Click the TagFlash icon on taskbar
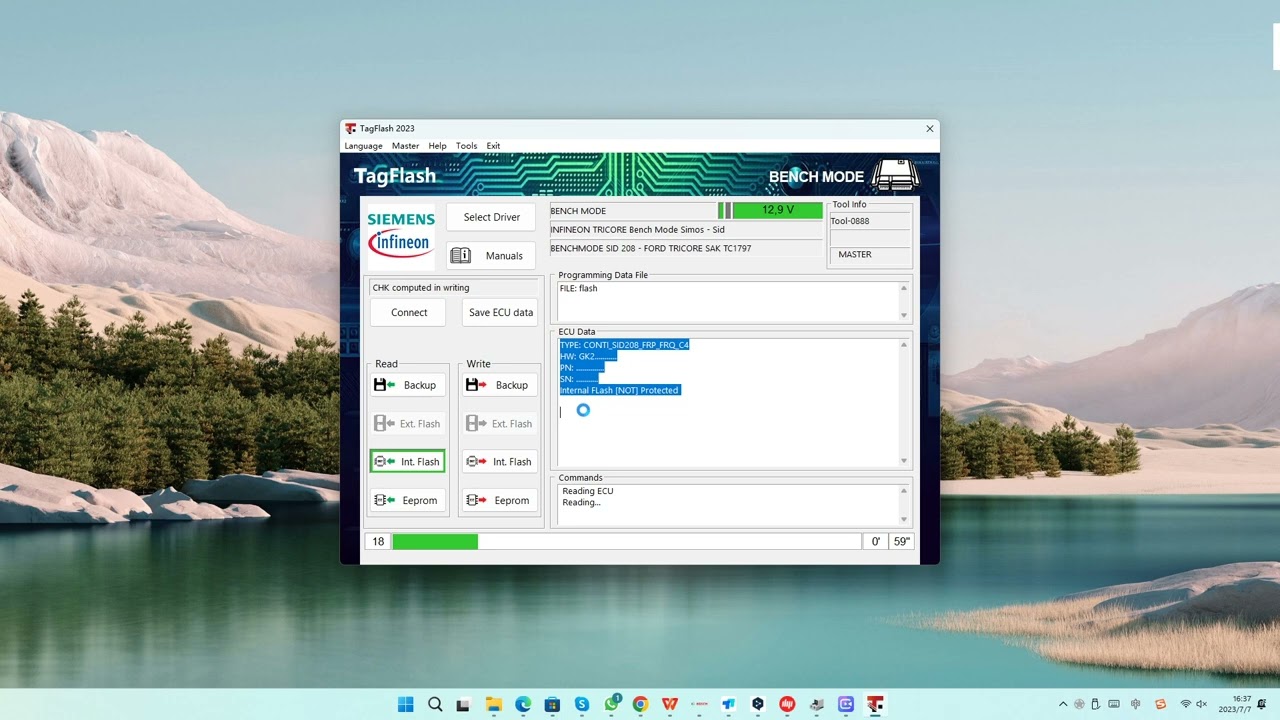Viewport: 1280px width, 720px height. (x=875, y=704)
